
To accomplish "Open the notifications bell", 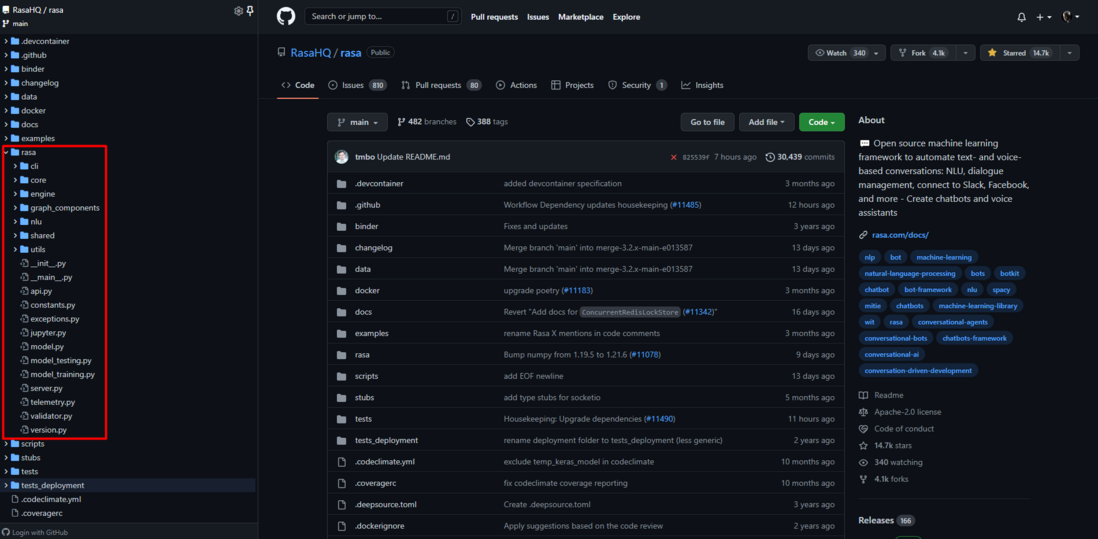I will tap(1021, 17).
